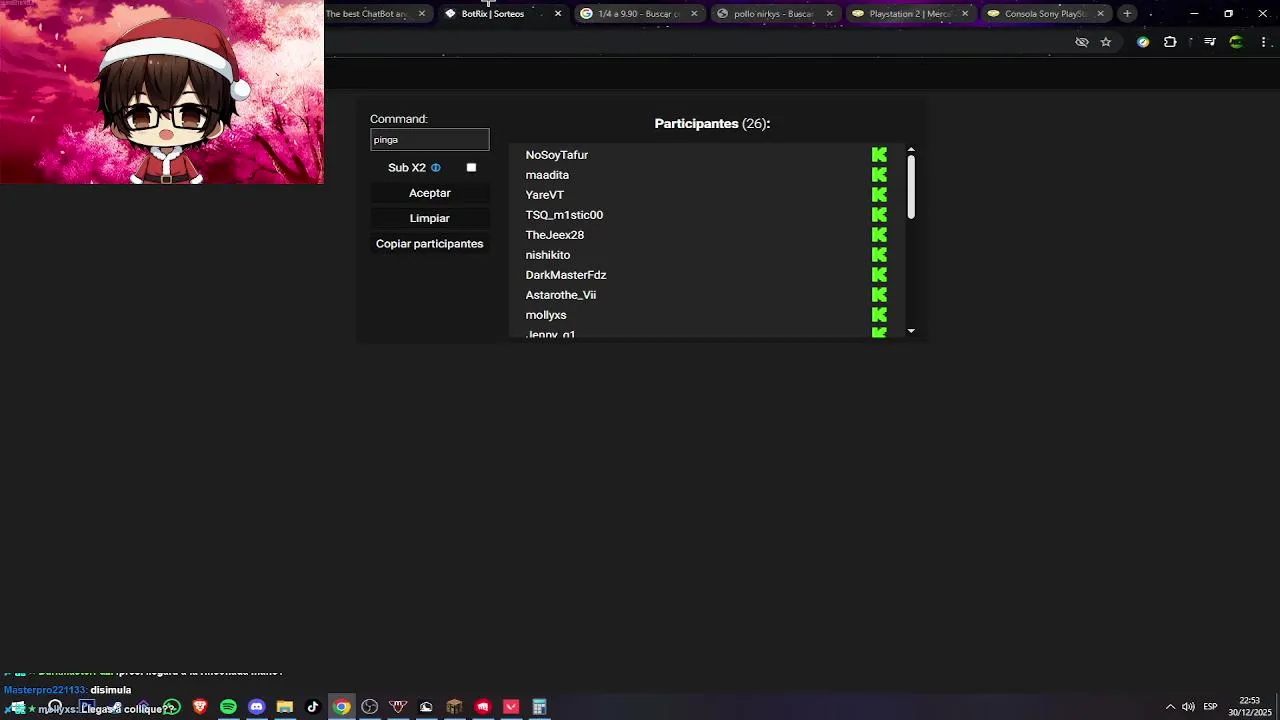1280x720 pixels.
Task: Select participant name Astarothe_Vii
Action: coord(561,295)
